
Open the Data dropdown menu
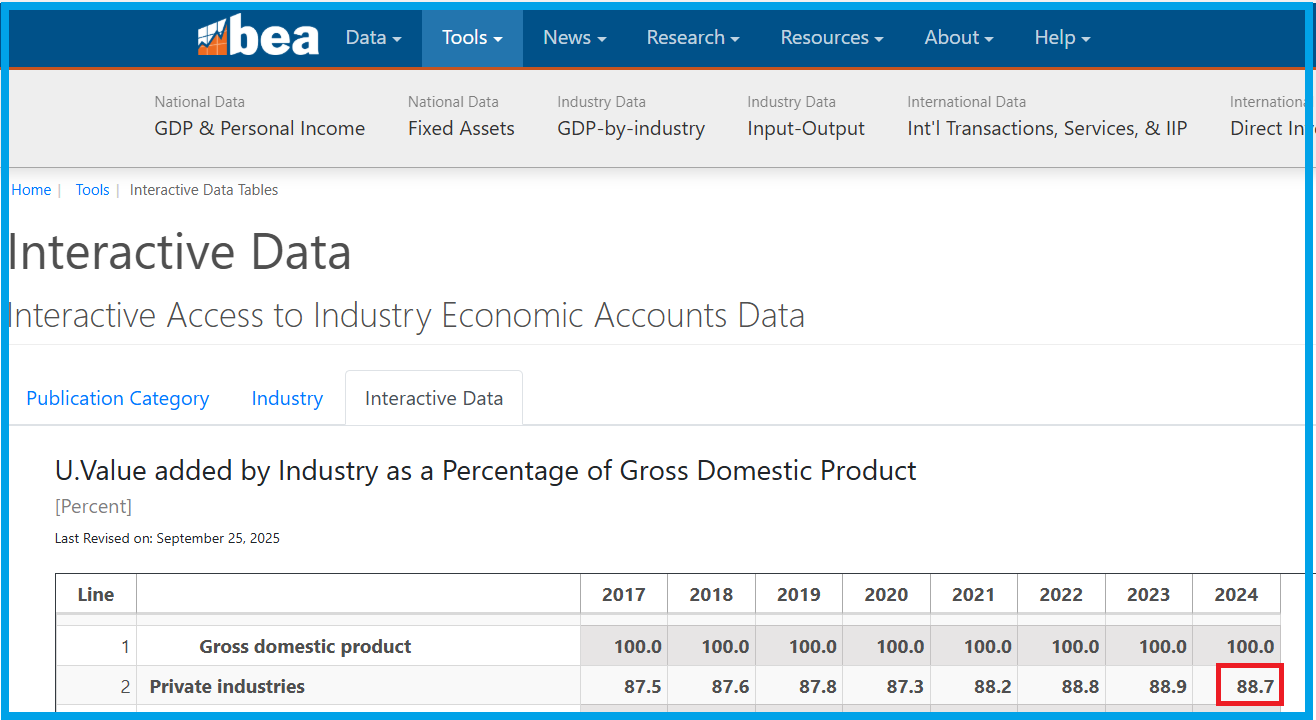pos(372,38)
